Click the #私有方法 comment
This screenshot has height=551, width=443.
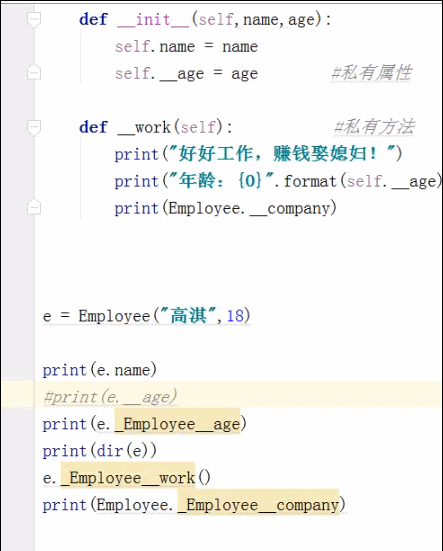[x=374, y=127]
